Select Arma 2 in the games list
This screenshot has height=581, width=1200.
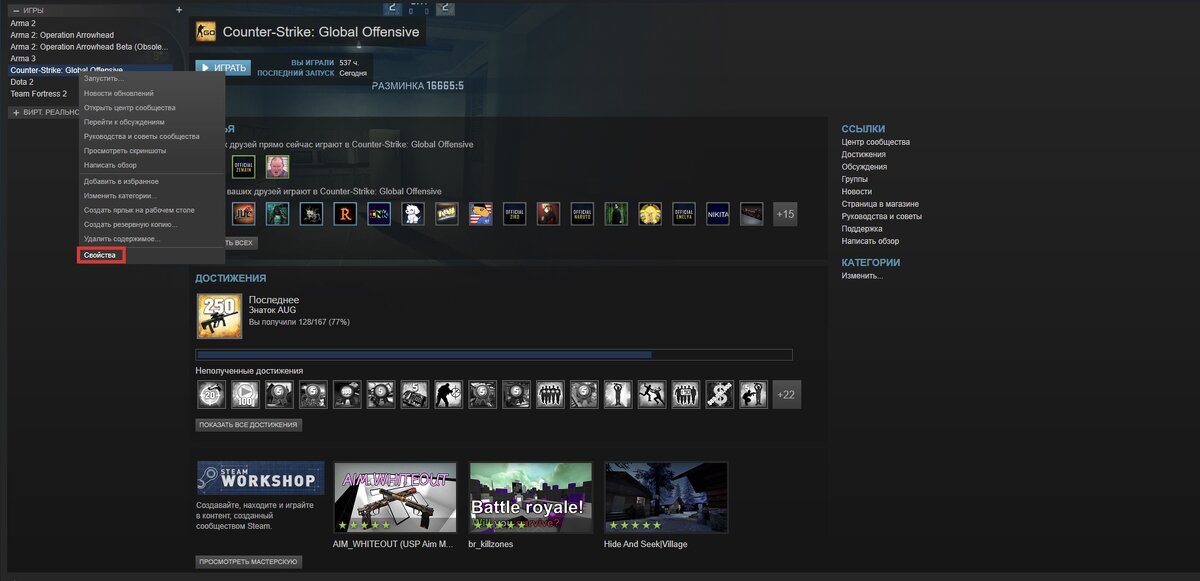point(23,23)
